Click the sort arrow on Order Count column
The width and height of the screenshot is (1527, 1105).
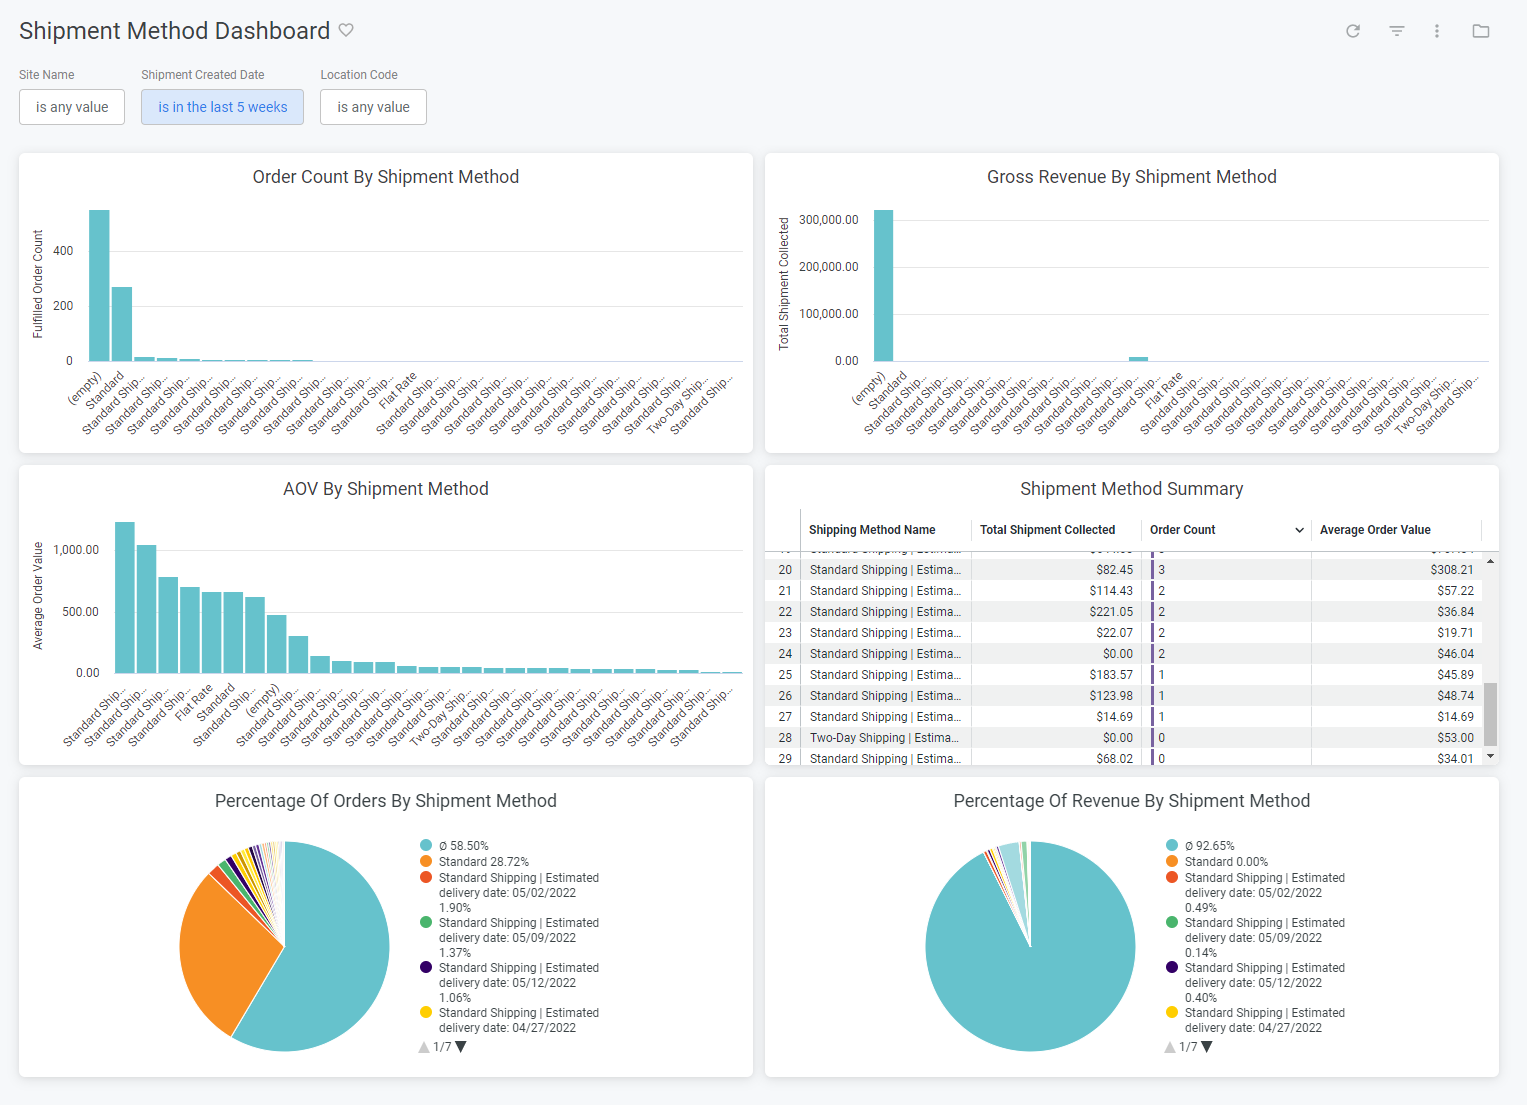[1300, 530]
